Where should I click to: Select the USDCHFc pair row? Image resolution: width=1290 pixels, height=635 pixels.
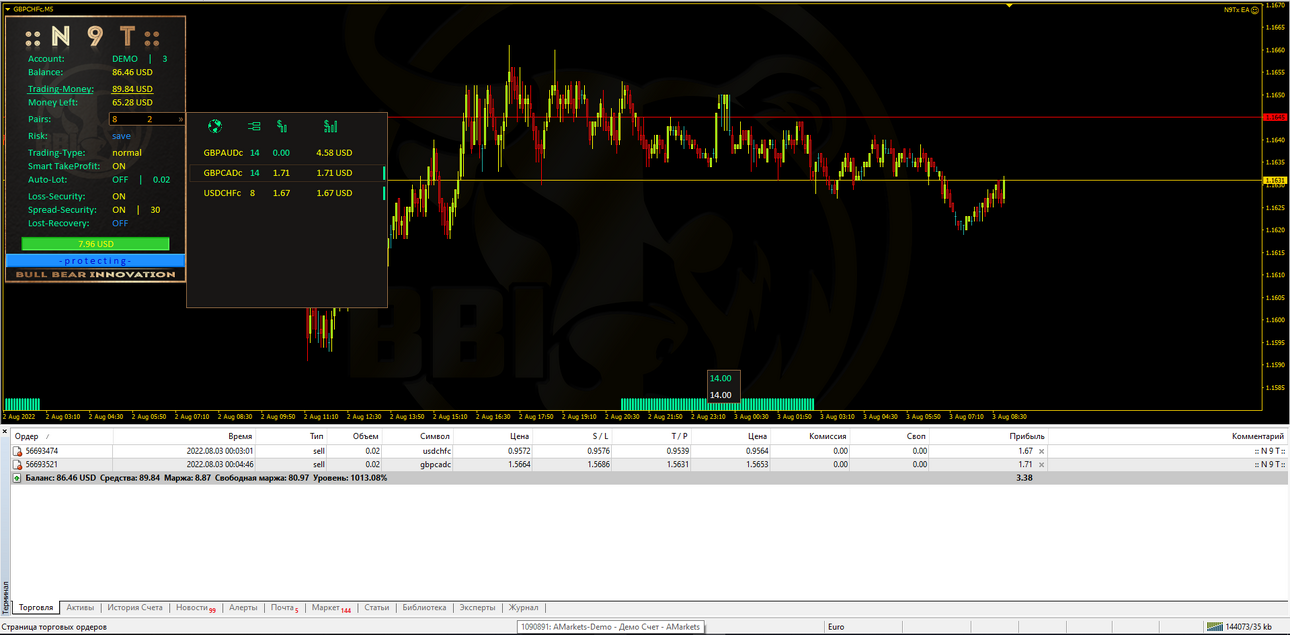pos(287,193)
